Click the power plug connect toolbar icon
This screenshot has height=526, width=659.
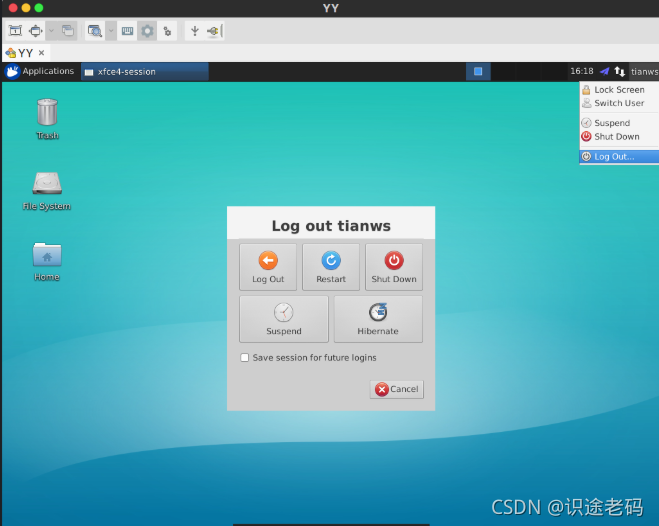coord(214,31)
